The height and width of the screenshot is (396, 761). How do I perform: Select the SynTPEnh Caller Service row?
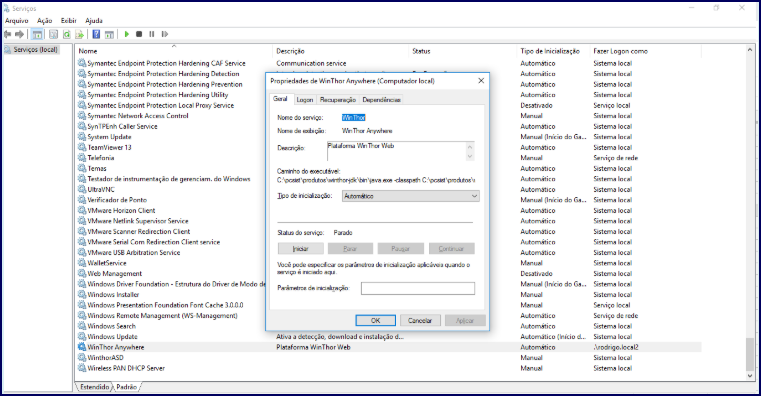(x=122, y=126)
